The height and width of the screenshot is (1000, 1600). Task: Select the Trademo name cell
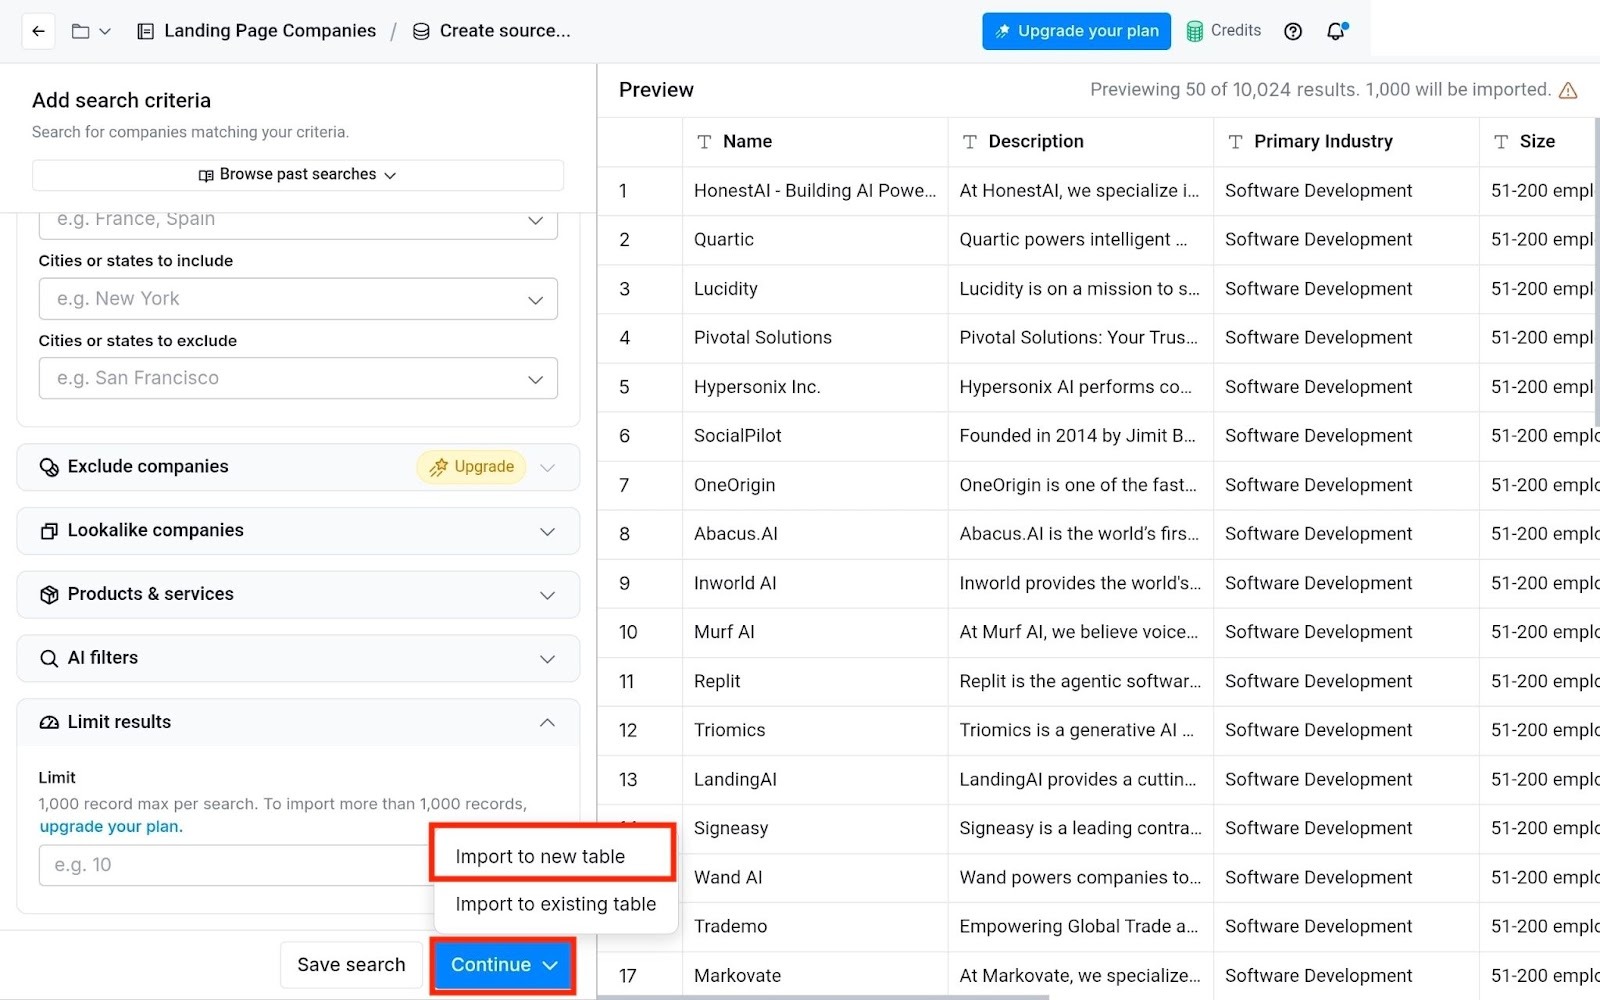(x=815, y=926)
